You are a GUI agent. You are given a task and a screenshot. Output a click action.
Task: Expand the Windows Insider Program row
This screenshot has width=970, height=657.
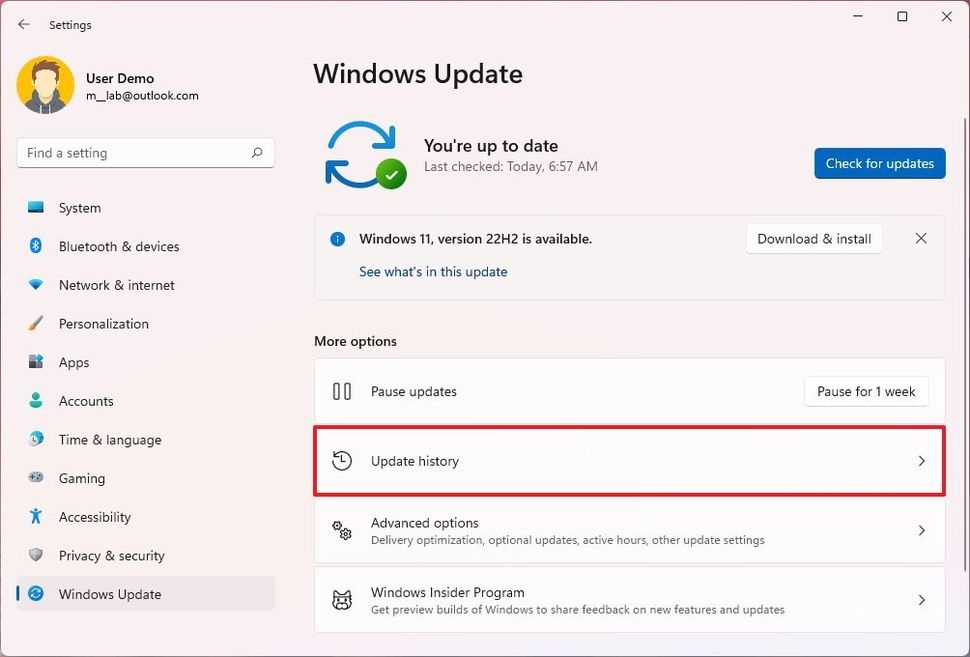[629, 599]
